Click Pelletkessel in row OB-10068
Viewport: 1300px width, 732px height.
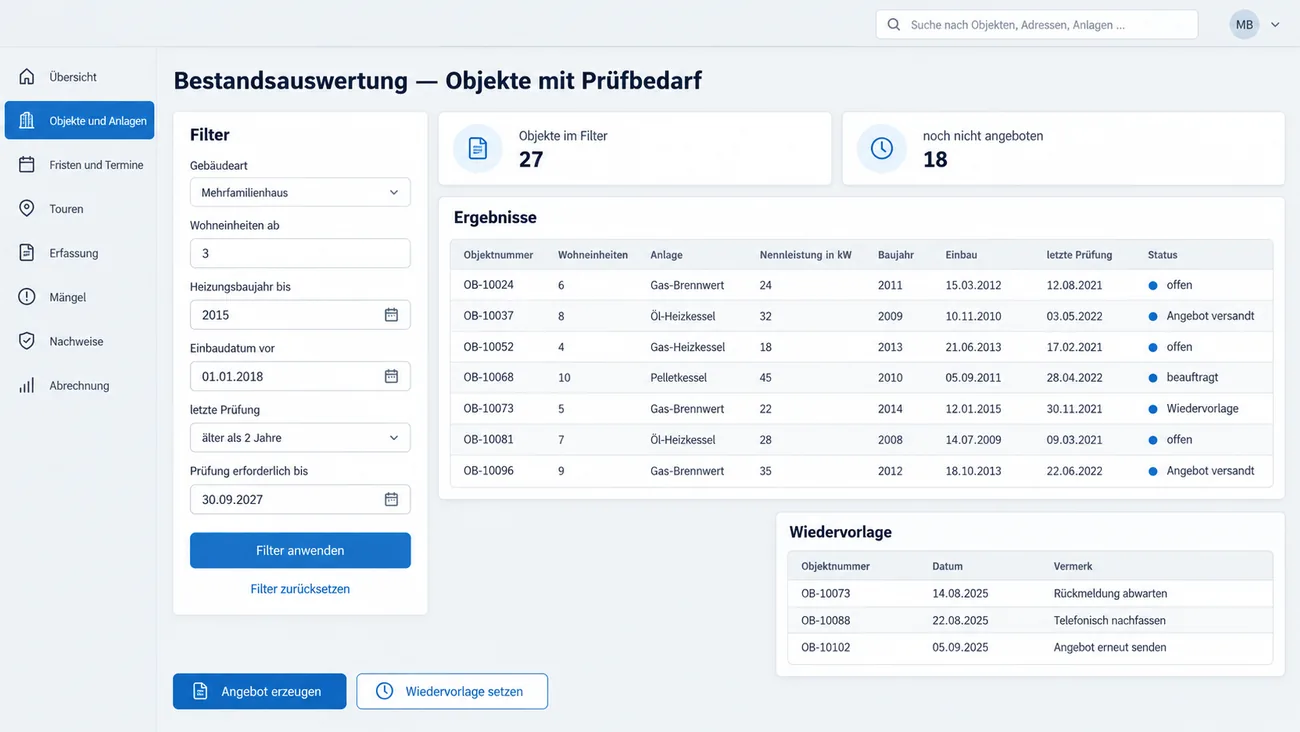[679, 378]
